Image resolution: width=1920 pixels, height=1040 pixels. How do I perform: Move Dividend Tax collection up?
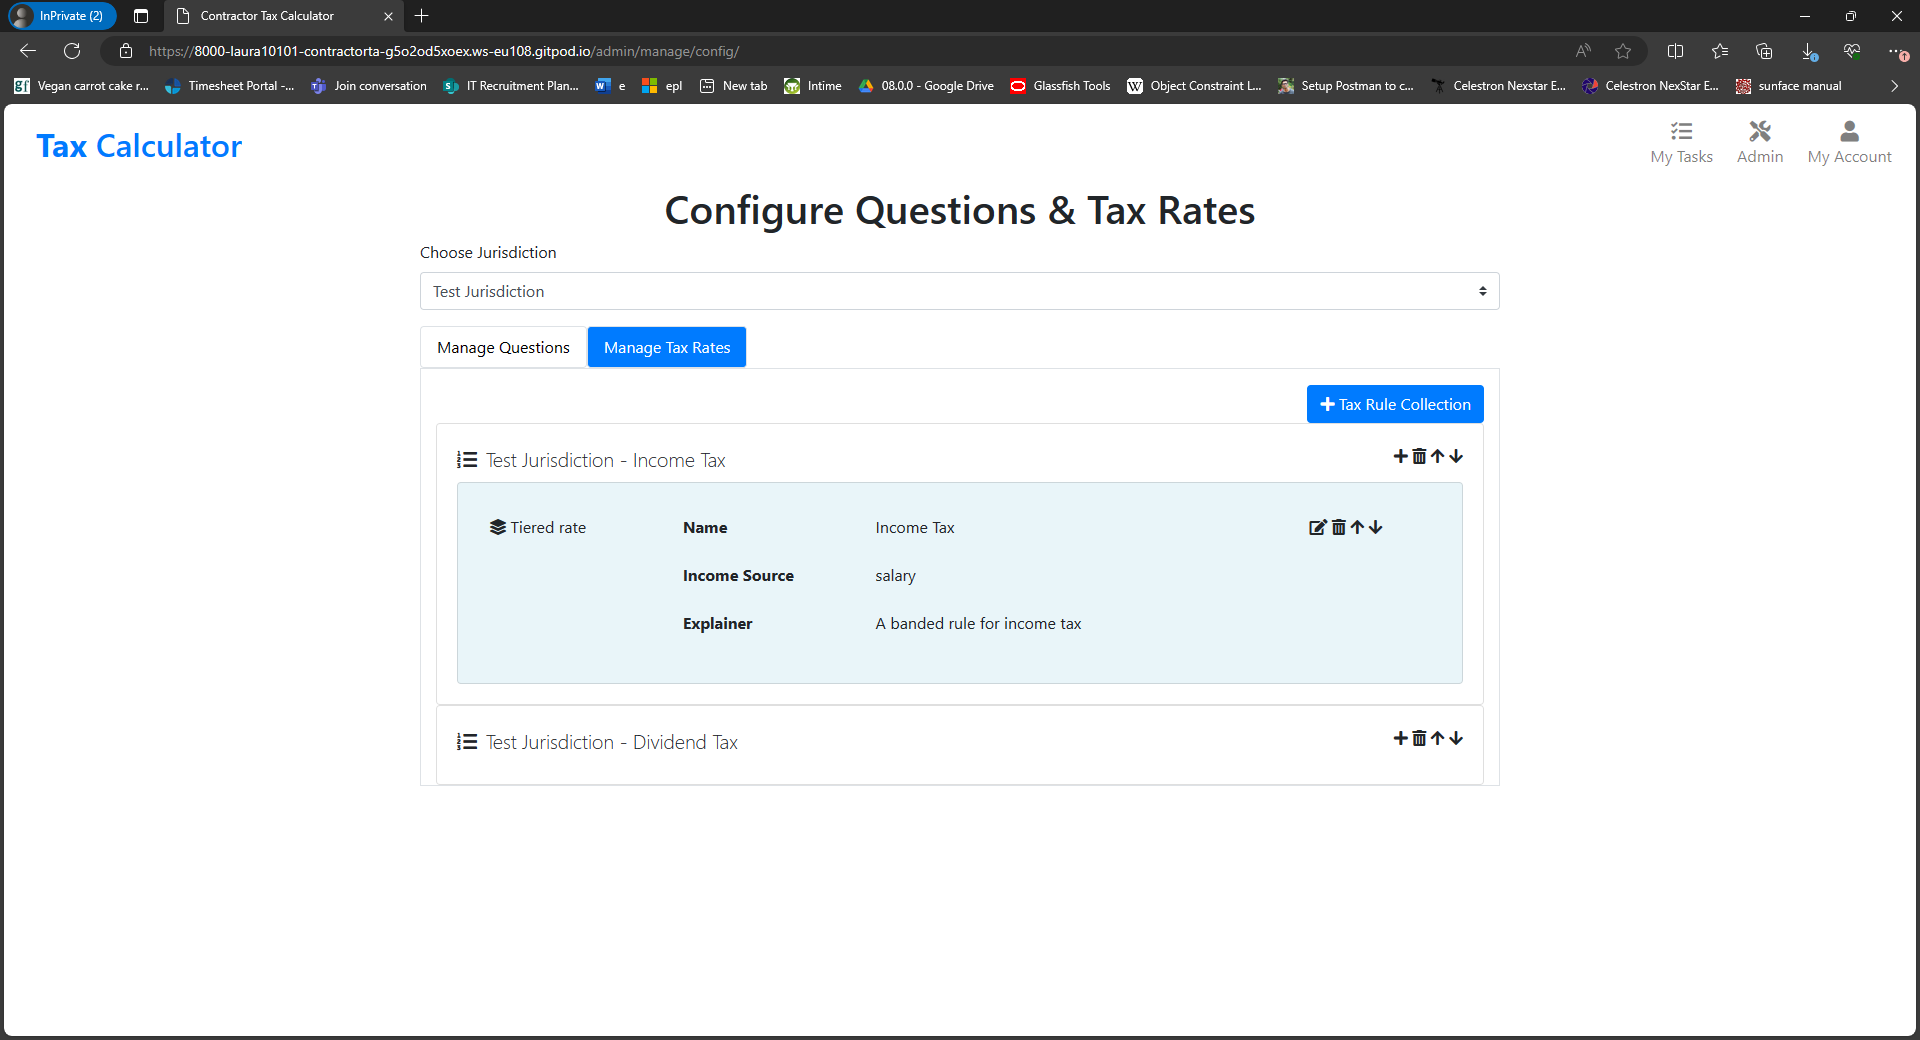point(1437,738)
